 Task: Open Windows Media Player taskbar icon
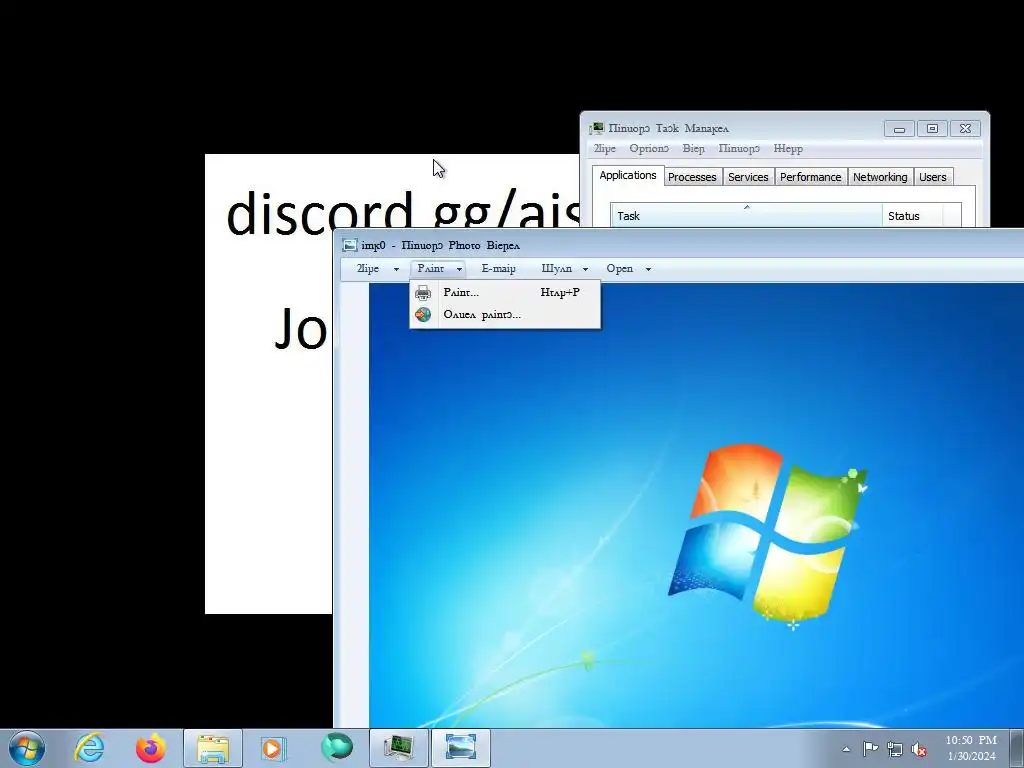tap(274, 748)
